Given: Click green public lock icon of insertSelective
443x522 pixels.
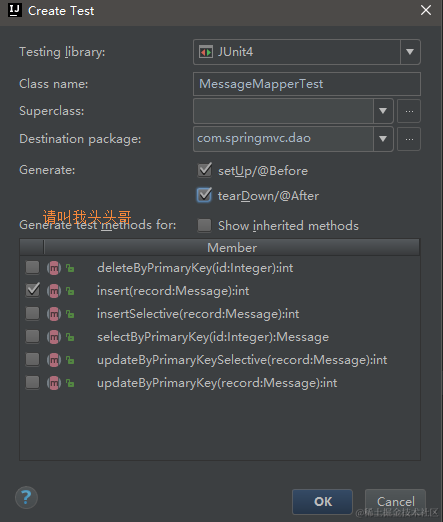Looking at the screenshot, I should 70,314.
